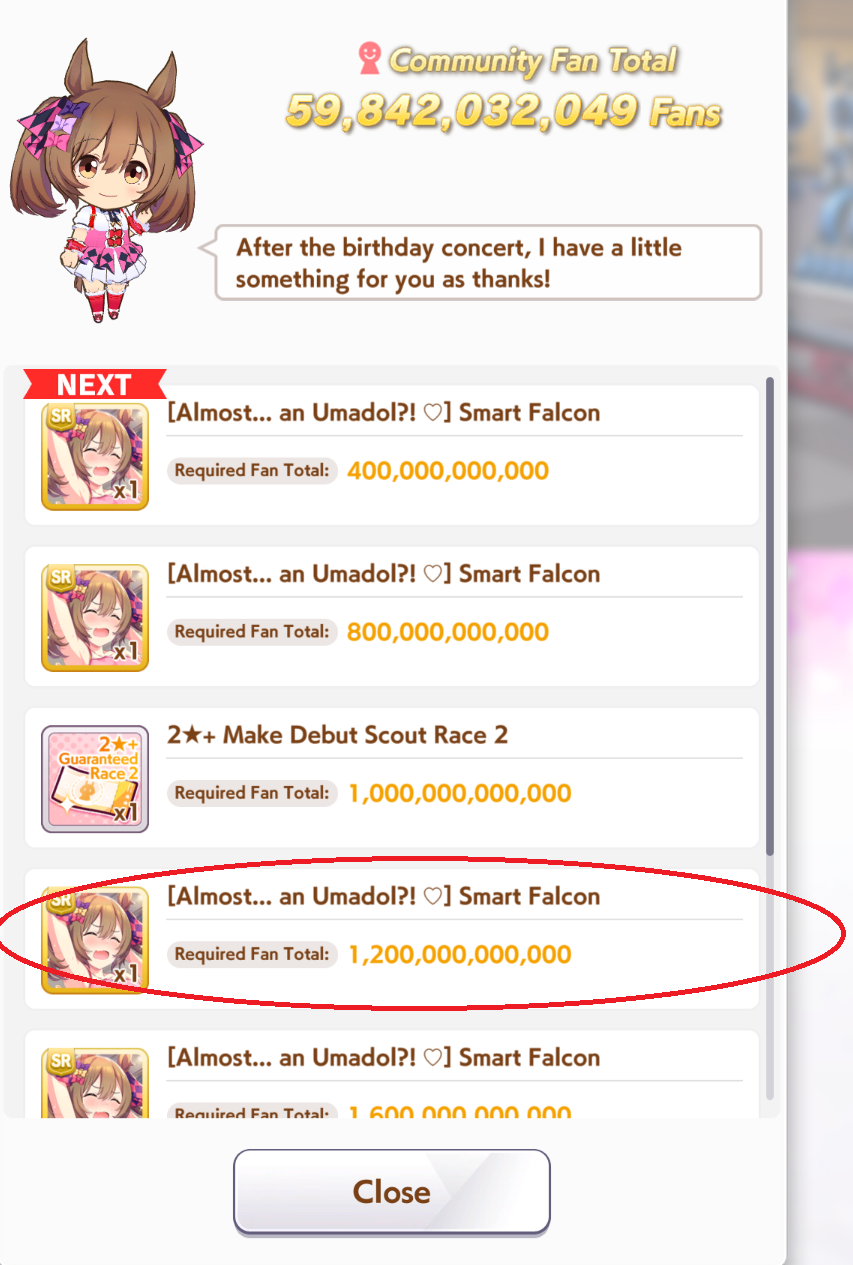
Task: Select the 2★+ Make Debut Scout Race 2 title
Action: 338,735
